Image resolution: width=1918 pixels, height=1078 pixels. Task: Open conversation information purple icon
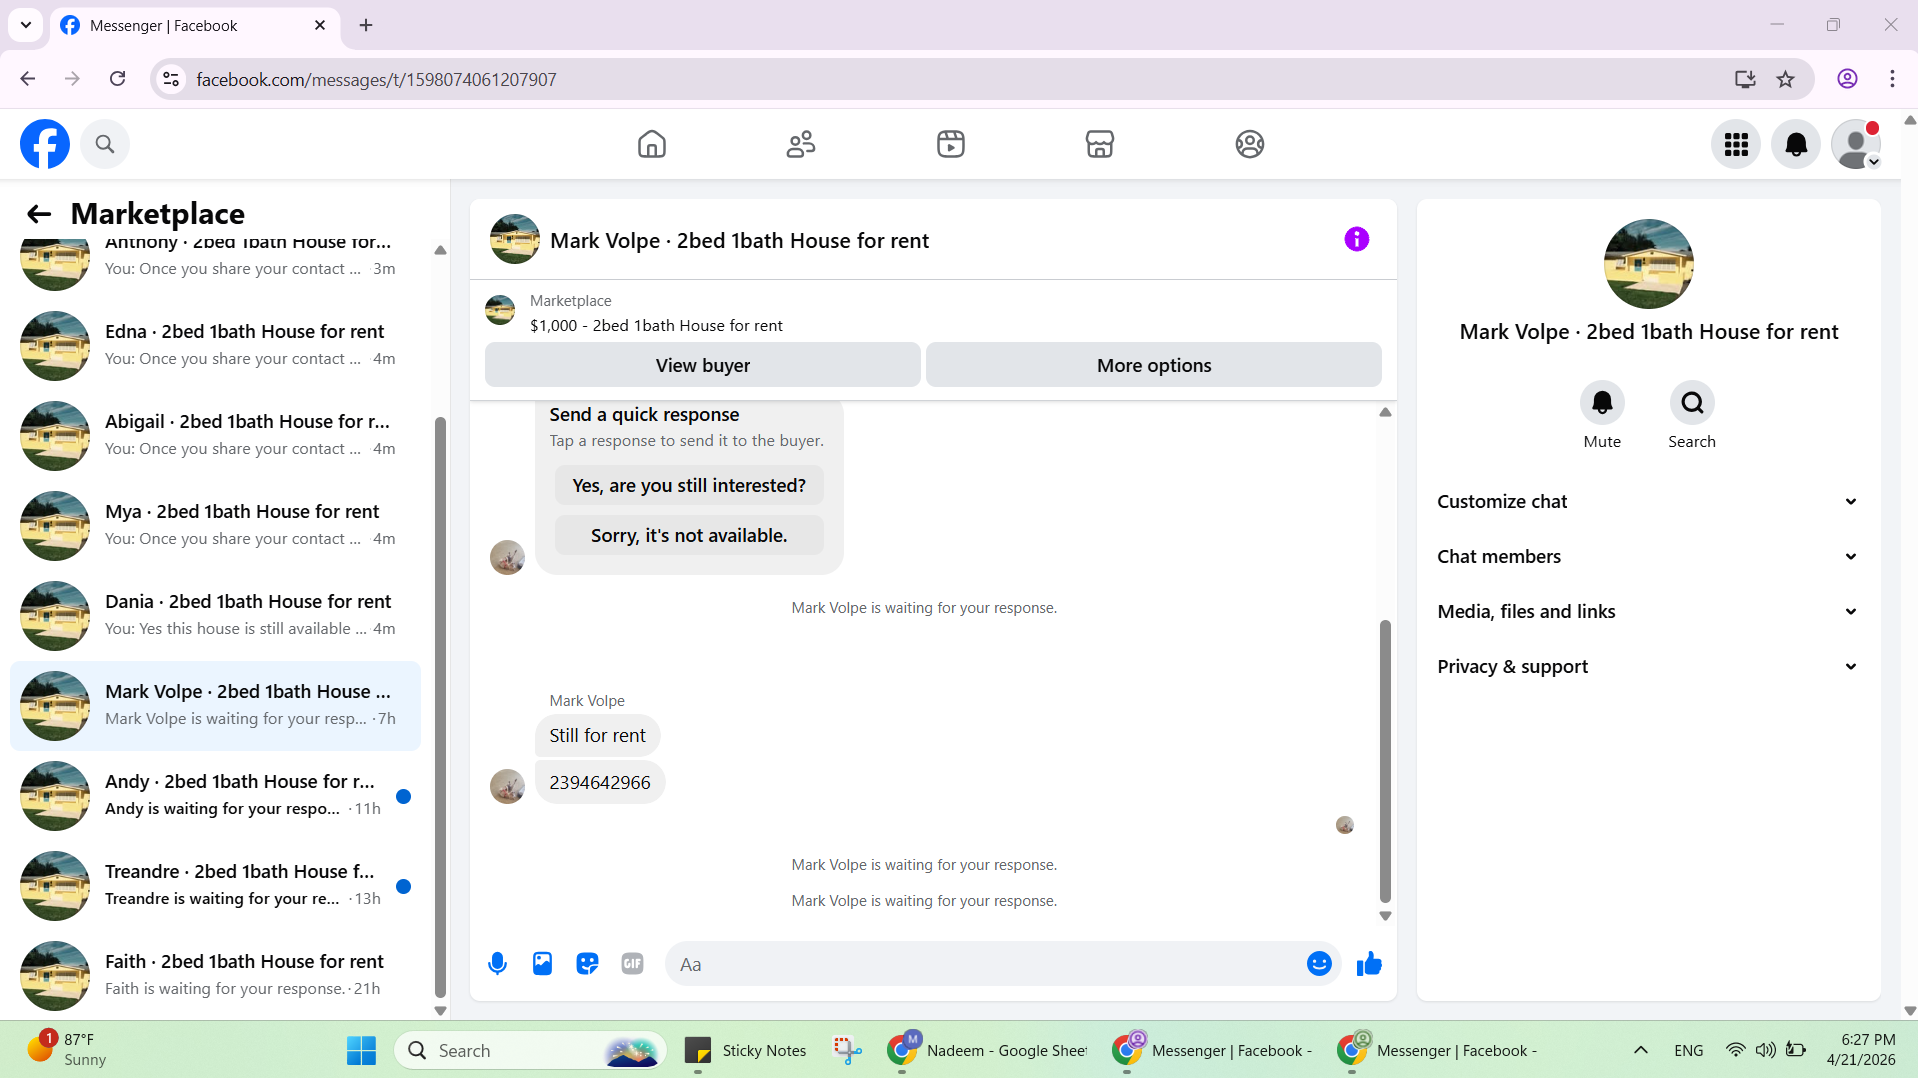point(1357,239)
